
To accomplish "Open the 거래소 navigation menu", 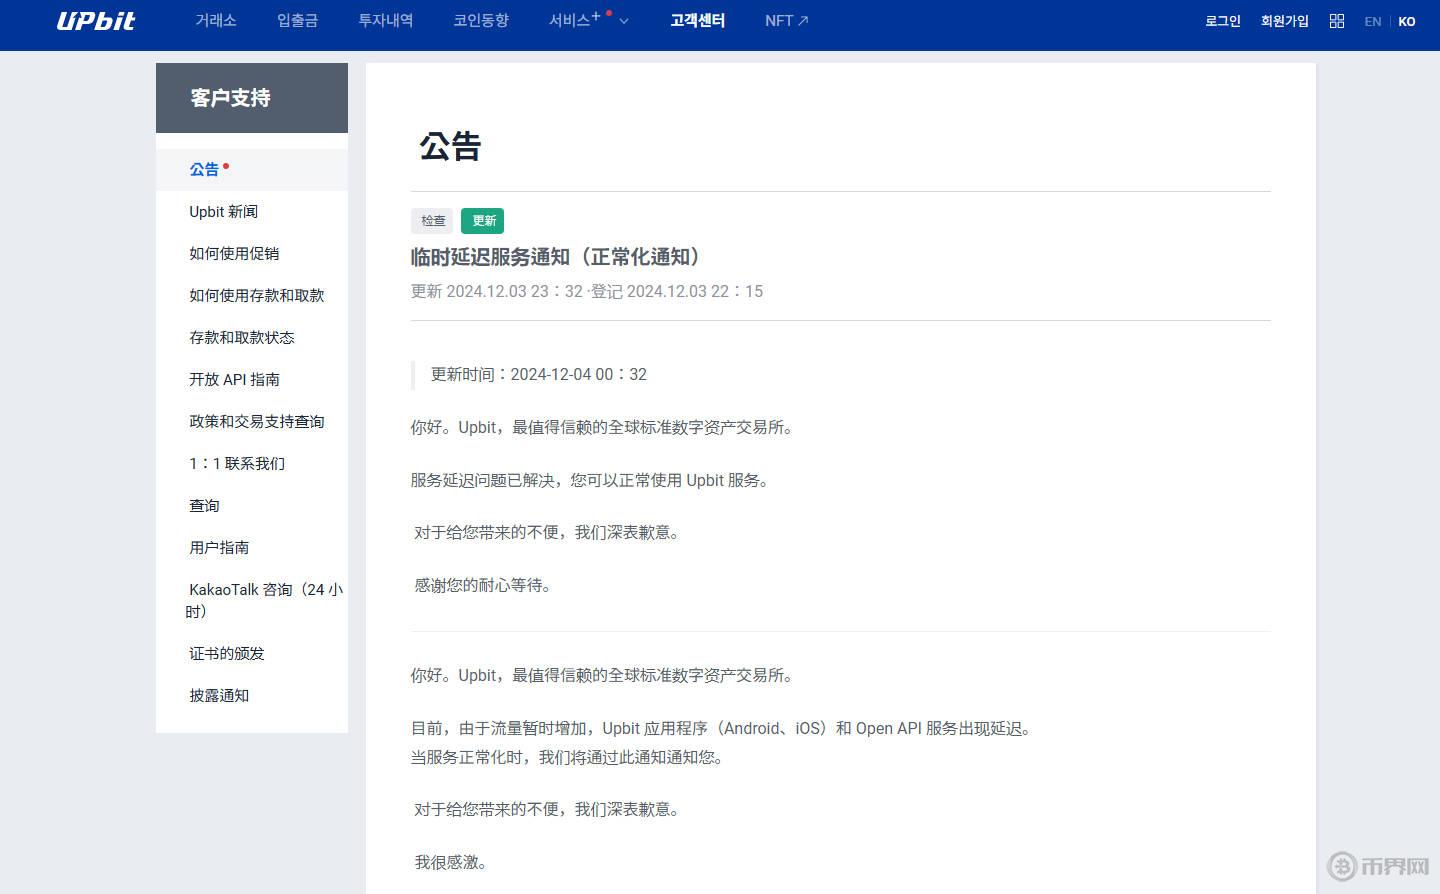I will [216, 20].
